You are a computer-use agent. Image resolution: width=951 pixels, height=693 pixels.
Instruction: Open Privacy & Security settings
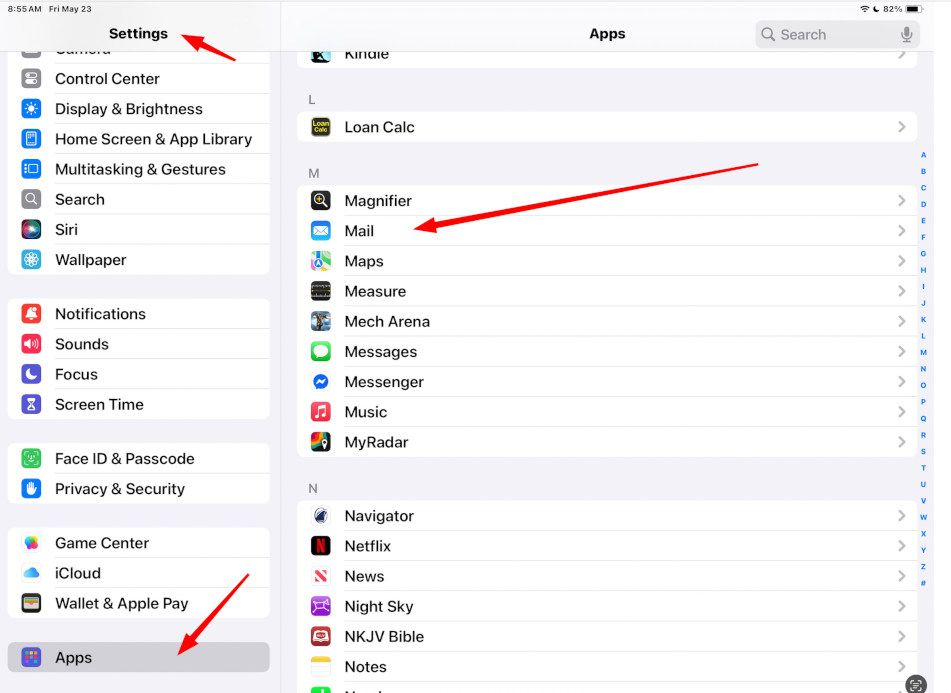138,489
